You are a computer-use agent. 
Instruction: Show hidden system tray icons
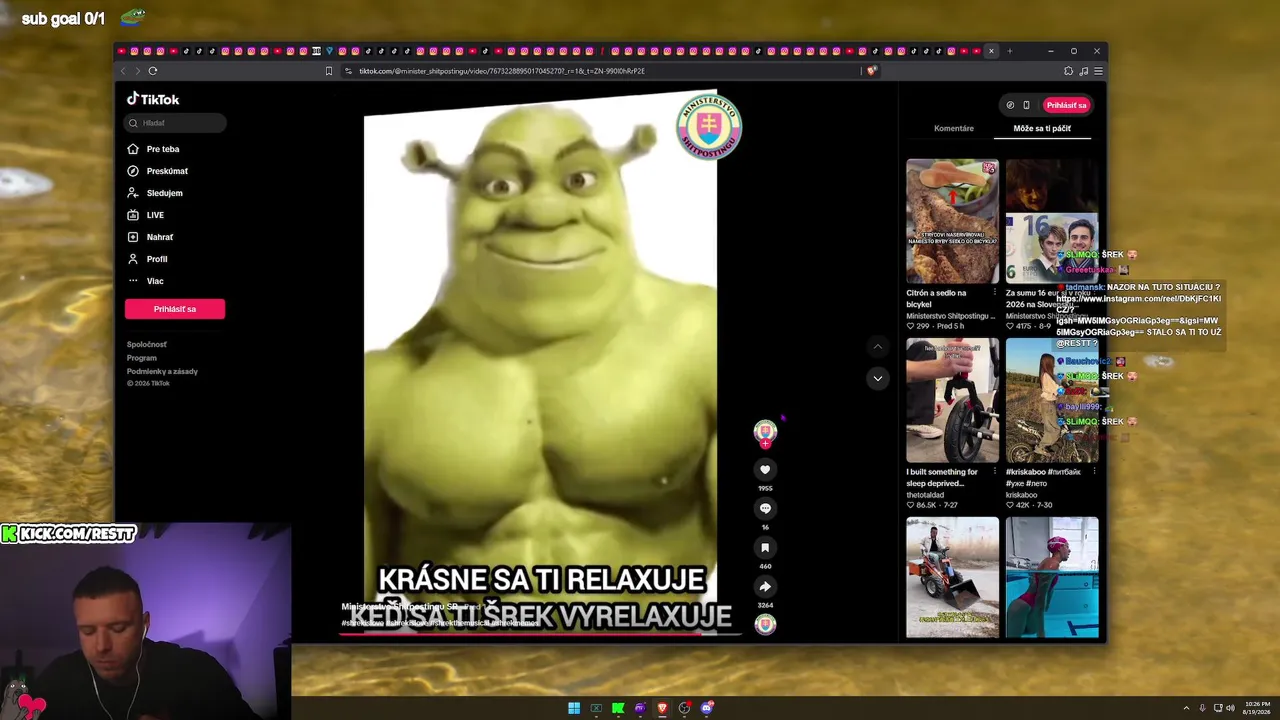pyautogui.click(x=1186, y=708)
